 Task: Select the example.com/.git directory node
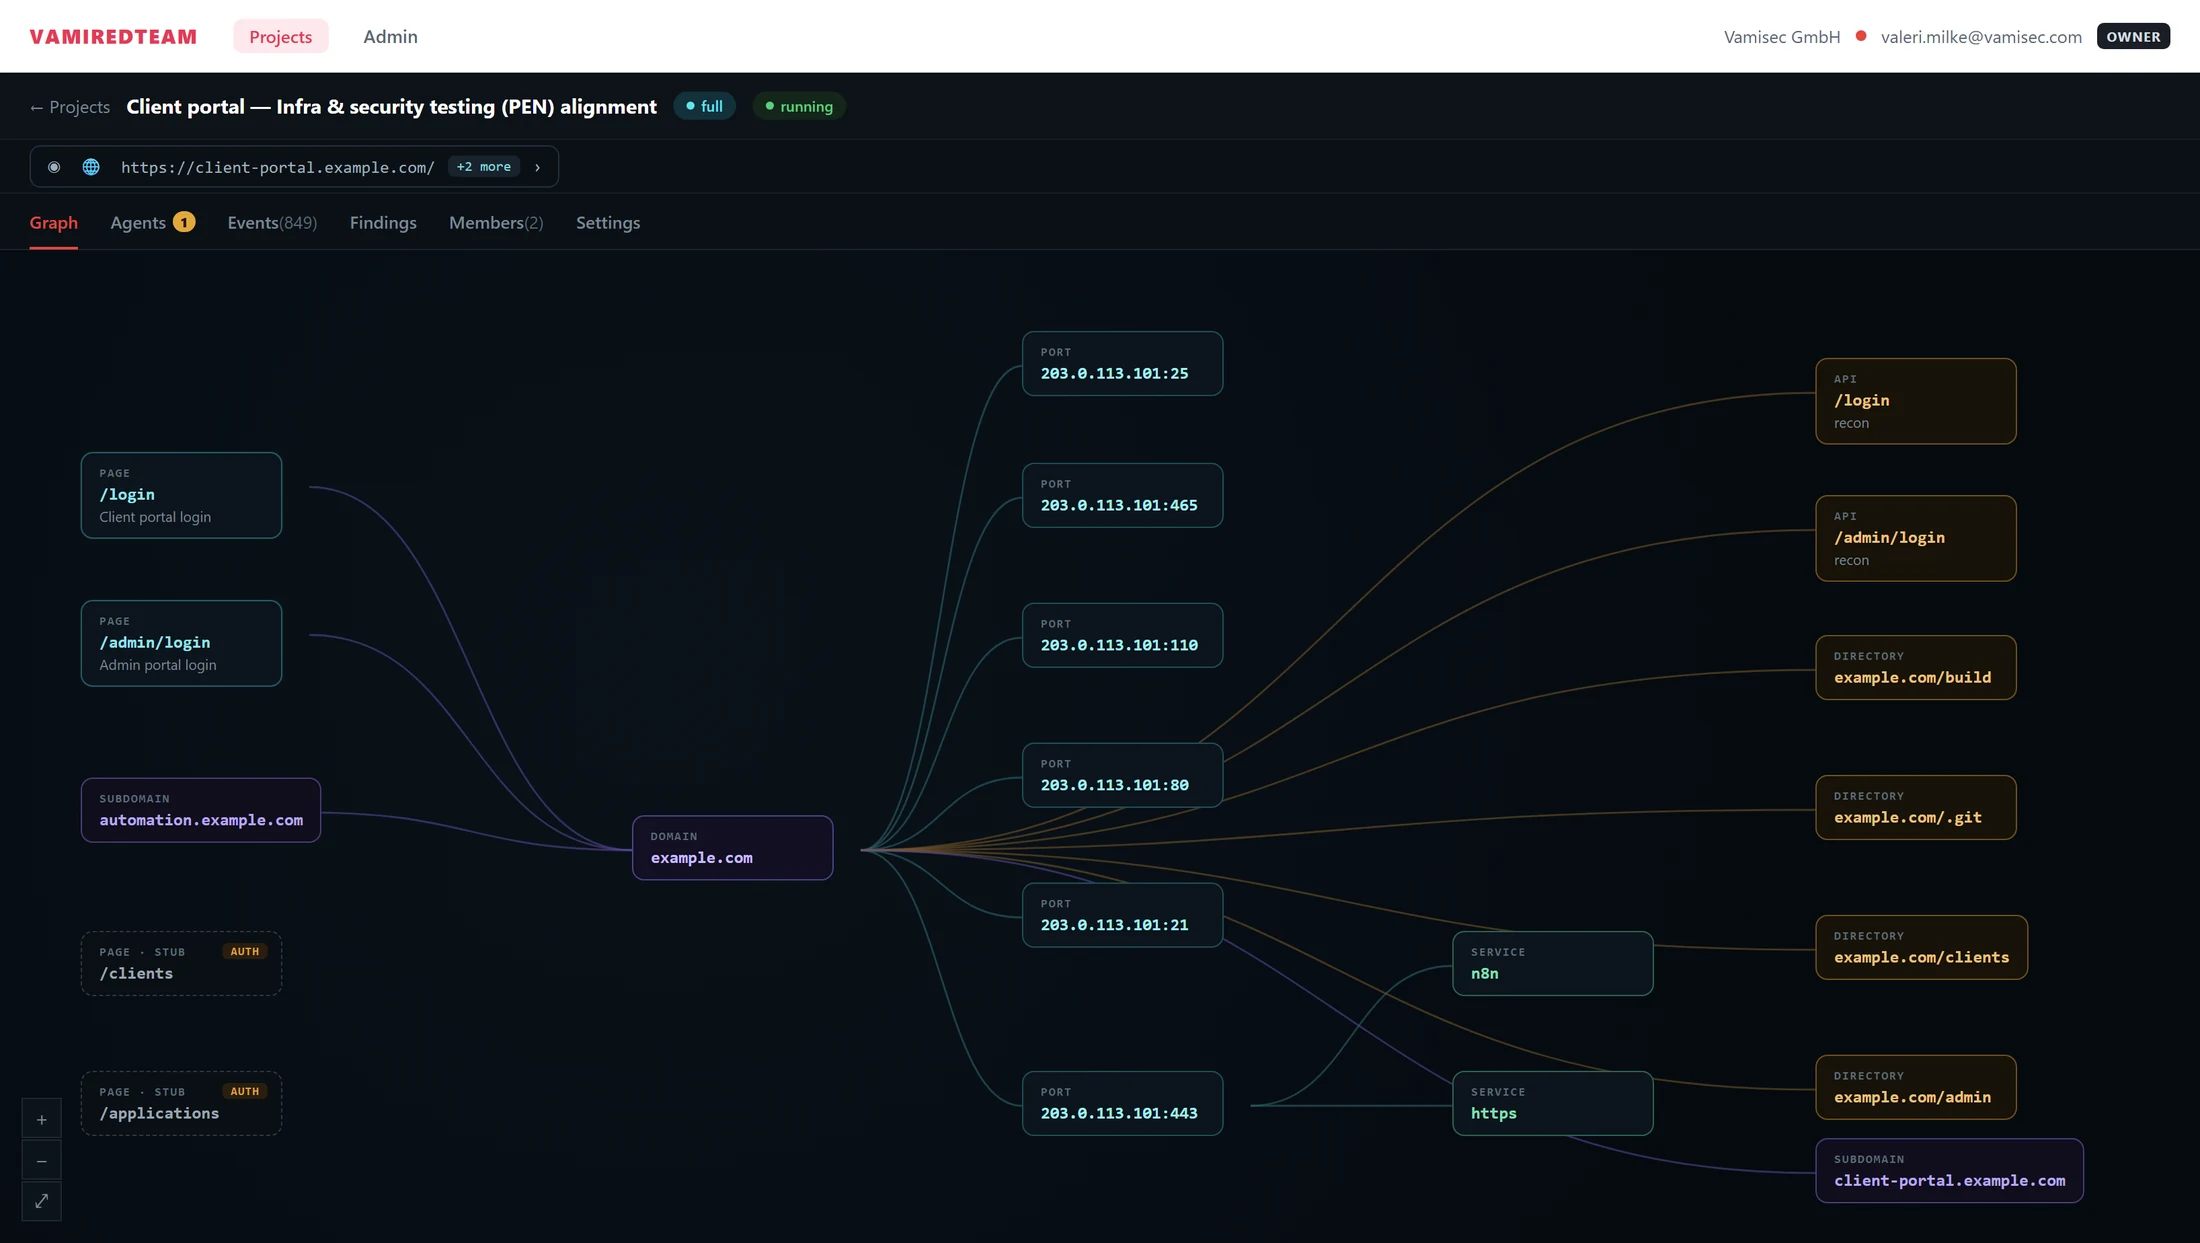coord(1916,807)
